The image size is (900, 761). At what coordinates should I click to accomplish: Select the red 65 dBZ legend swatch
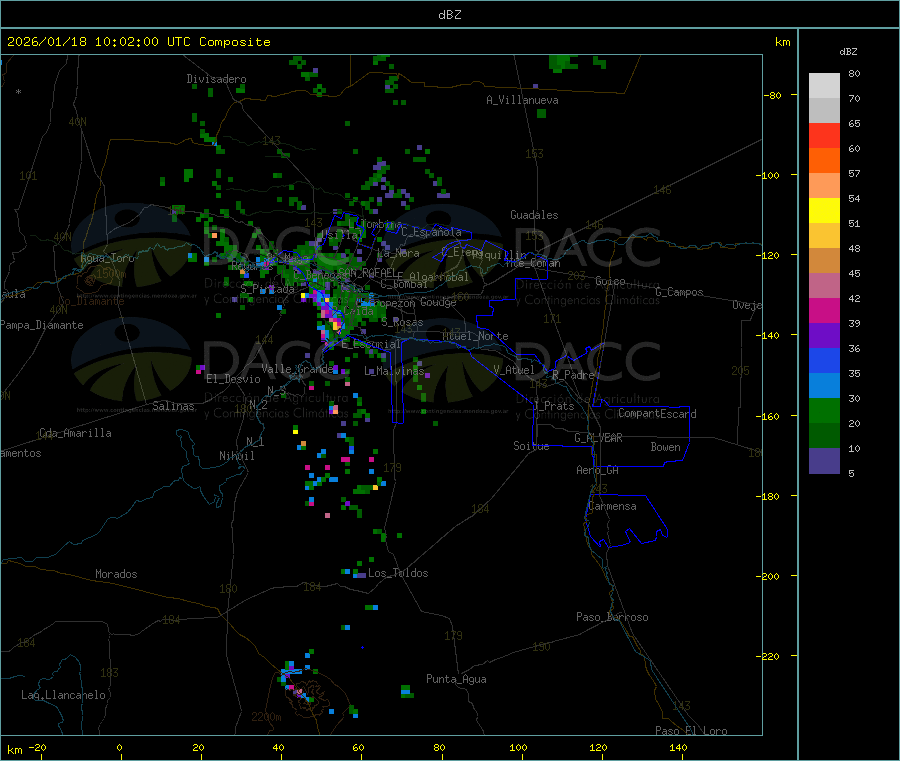click(x=824, y=135)
